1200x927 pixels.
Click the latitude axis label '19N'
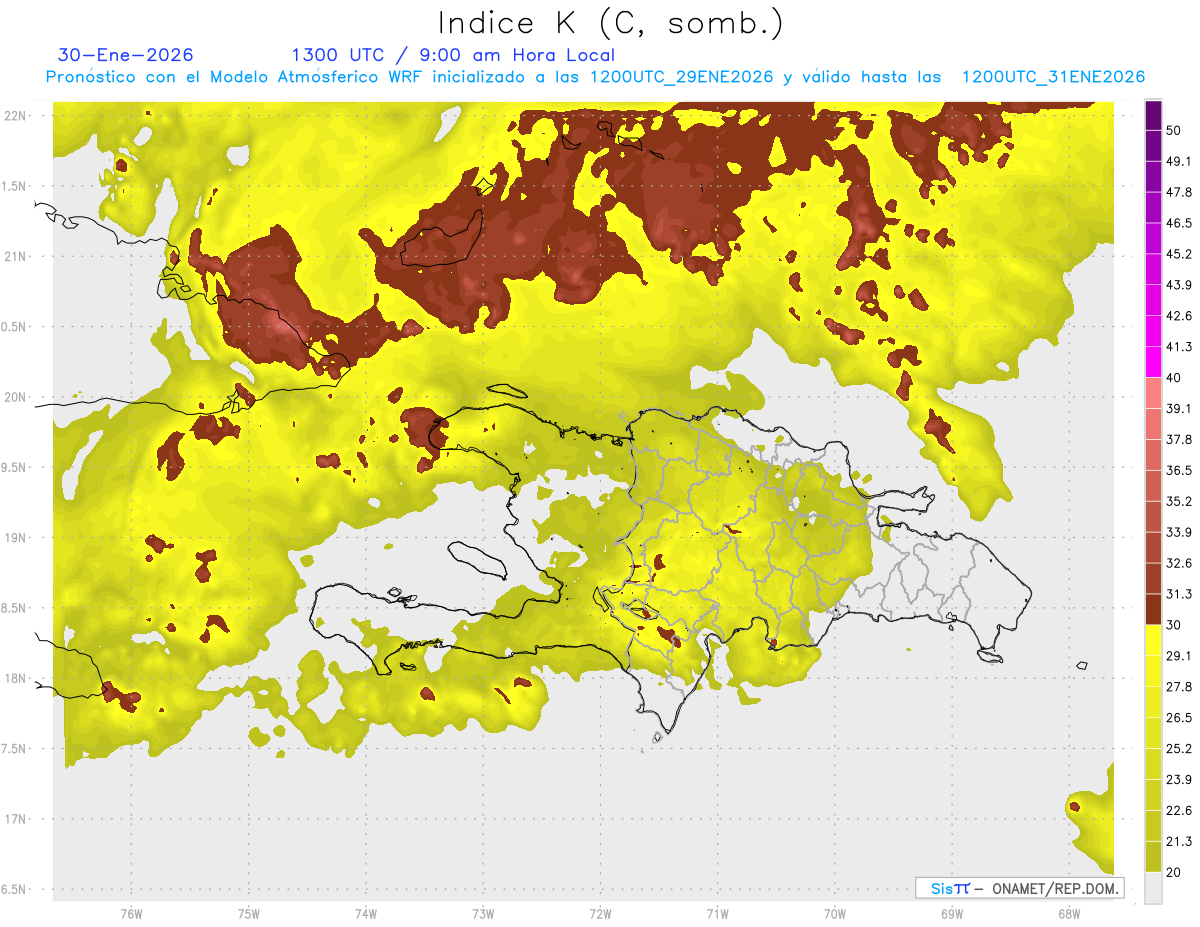(x=16, y=538)
